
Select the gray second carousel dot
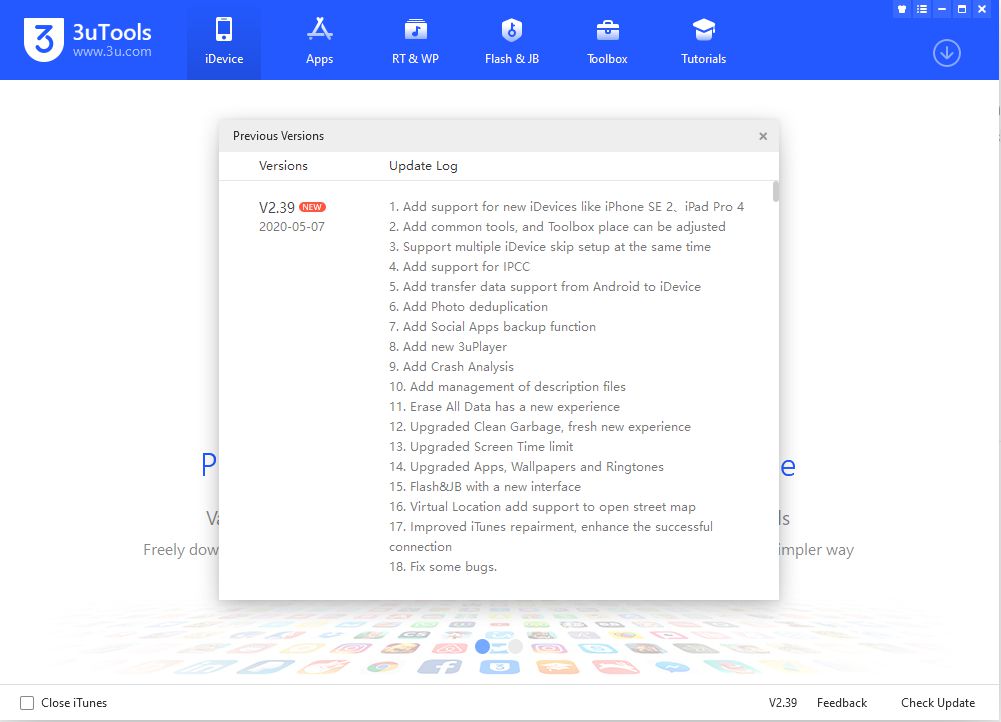pos(515,647)
